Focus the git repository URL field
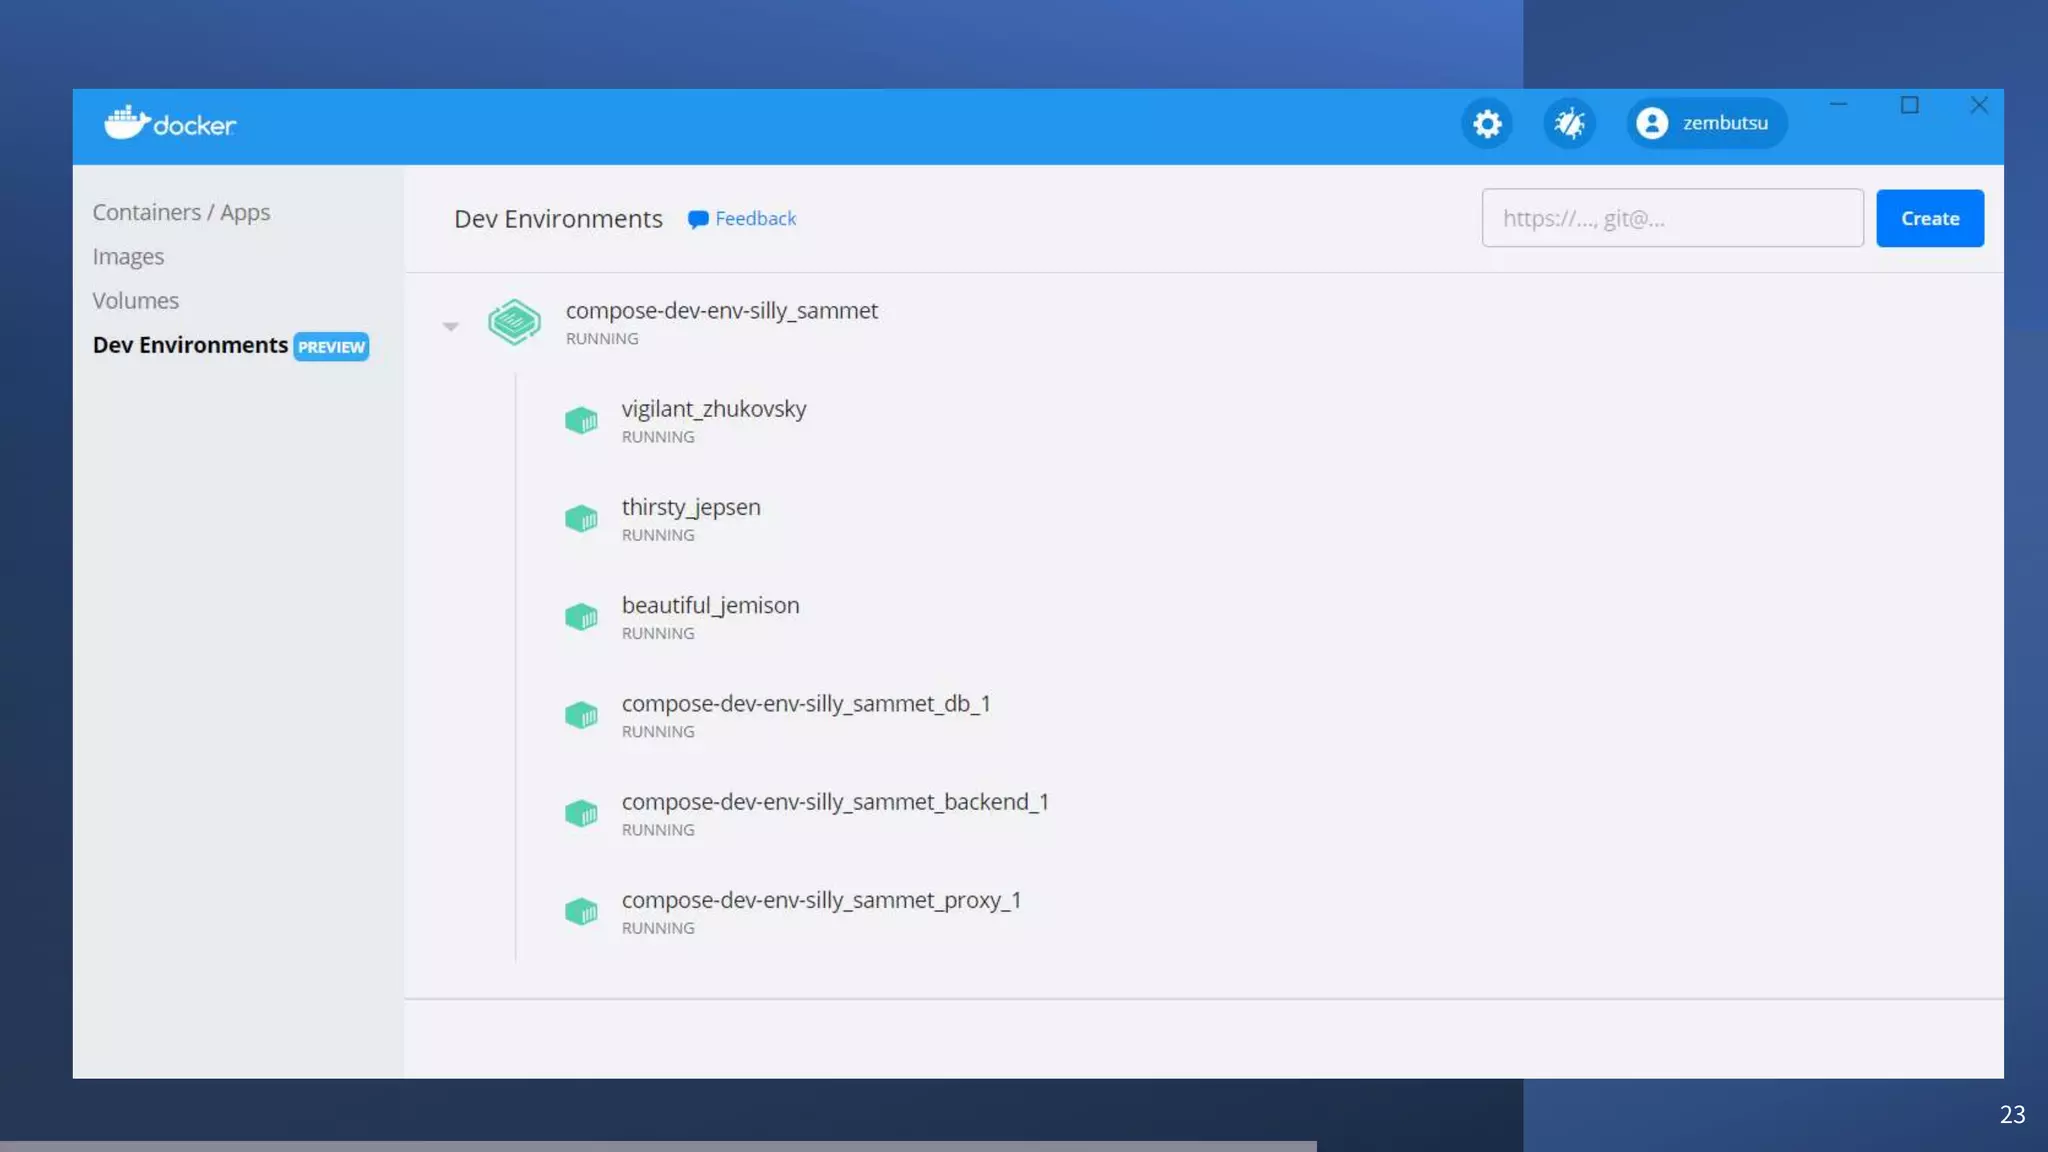The width and height of the screenshot is (2048, 1152). [x=1672, y=218]
